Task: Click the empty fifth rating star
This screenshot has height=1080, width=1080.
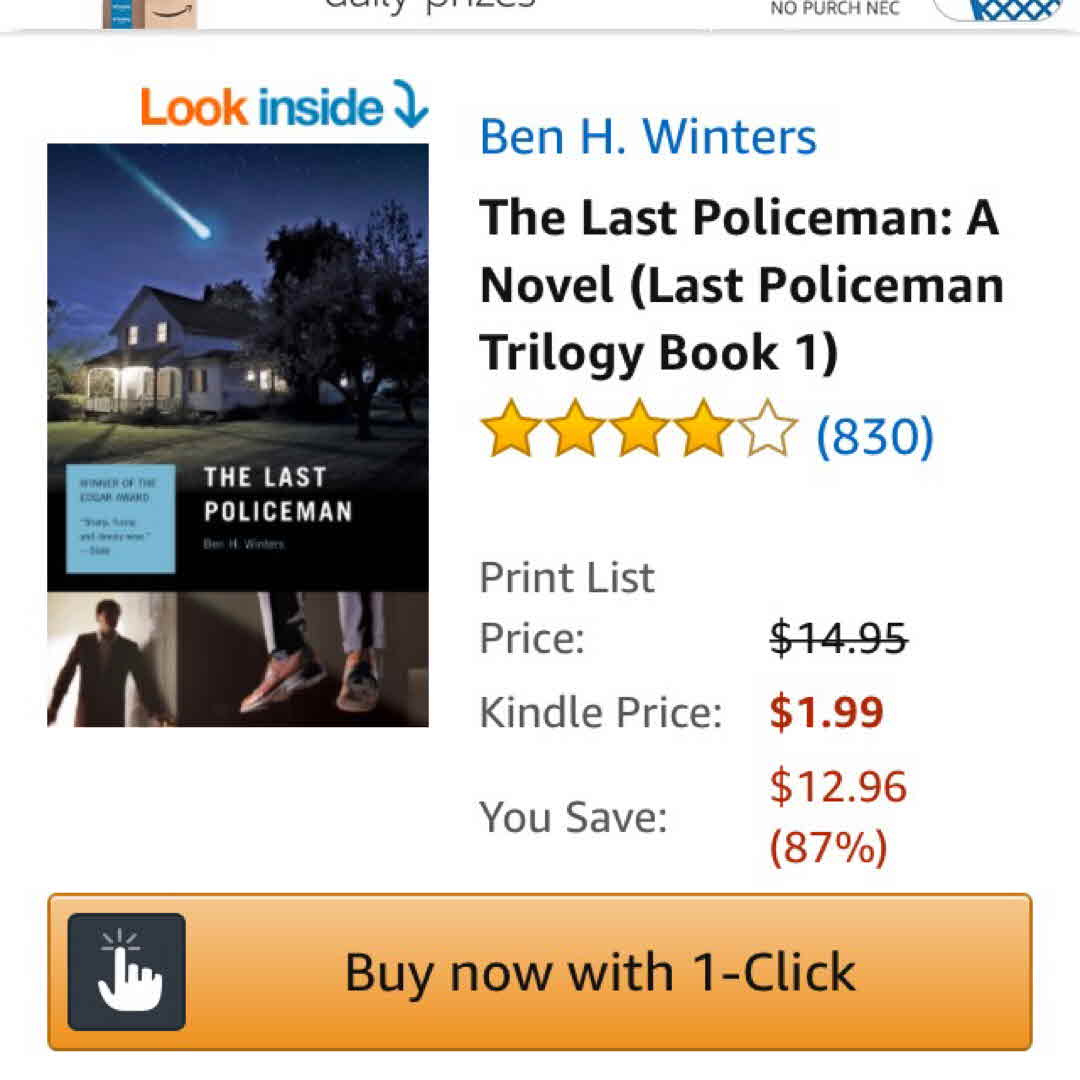Action: pyautogui.click(x=767, y=429)
